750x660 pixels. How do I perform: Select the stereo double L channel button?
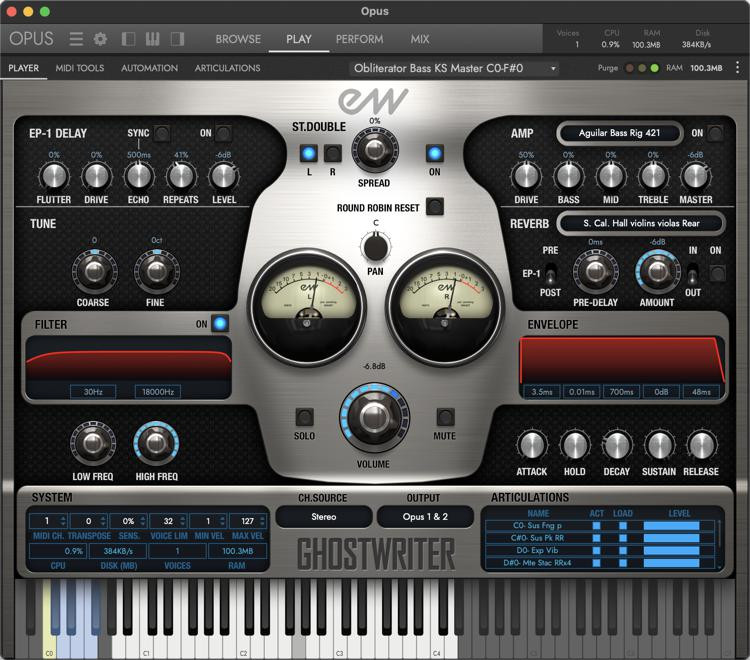coord(309,153)
